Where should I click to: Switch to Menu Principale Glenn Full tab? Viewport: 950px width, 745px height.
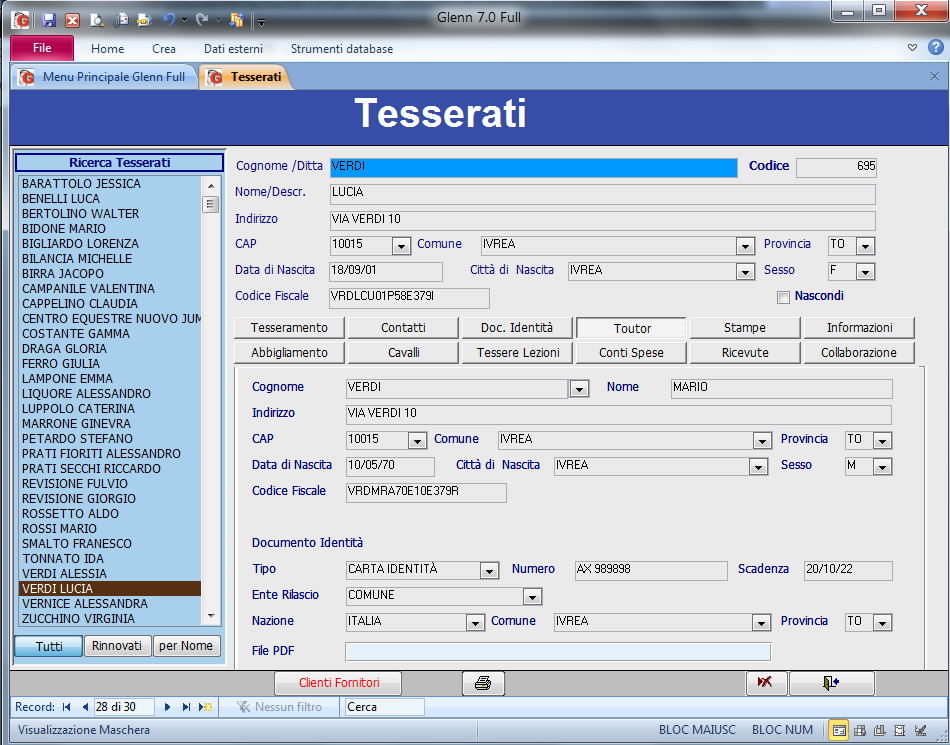coord(104,77)
